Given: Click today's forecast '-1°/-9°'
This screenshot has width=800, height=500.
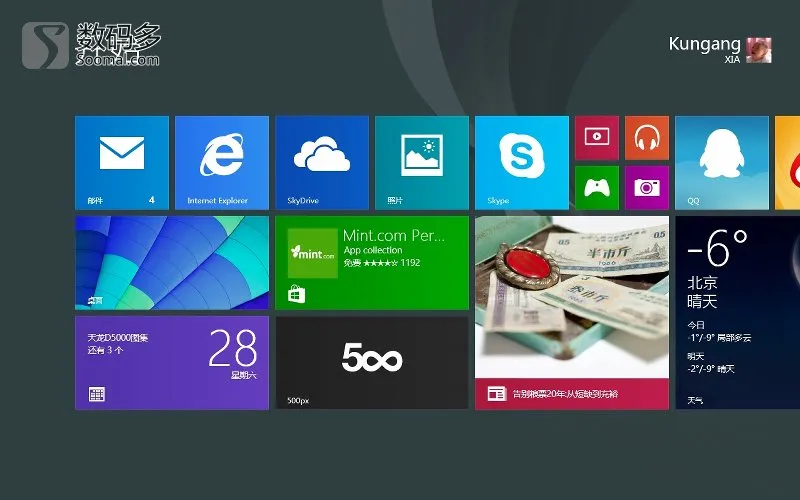Looking at the screenshot, I should click(700, 338).
